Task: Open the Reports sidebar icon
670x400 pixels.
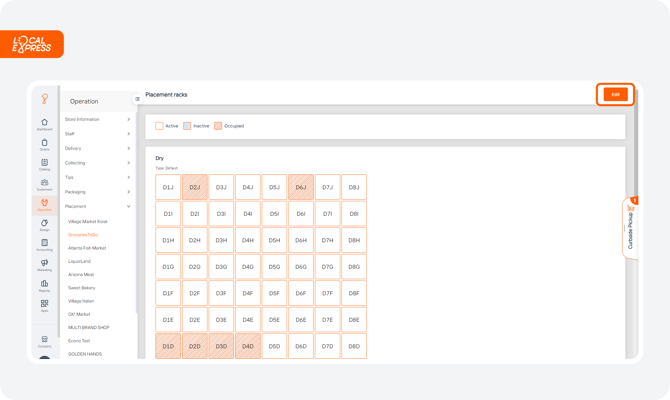Action: click(x=45, y=285)
